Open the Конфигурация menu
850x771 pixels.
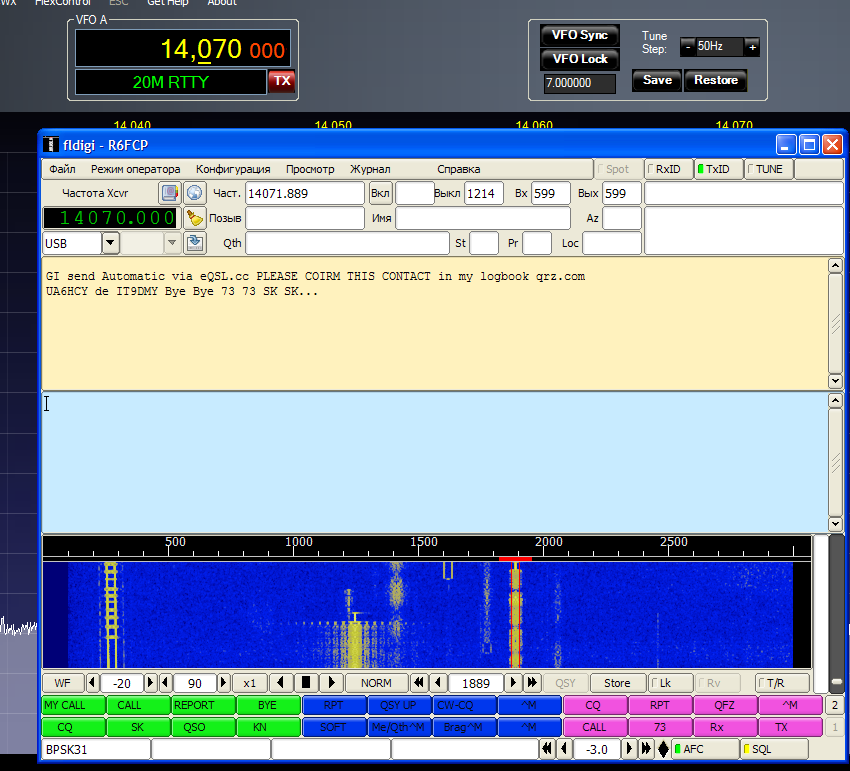[x=233, y=169]
